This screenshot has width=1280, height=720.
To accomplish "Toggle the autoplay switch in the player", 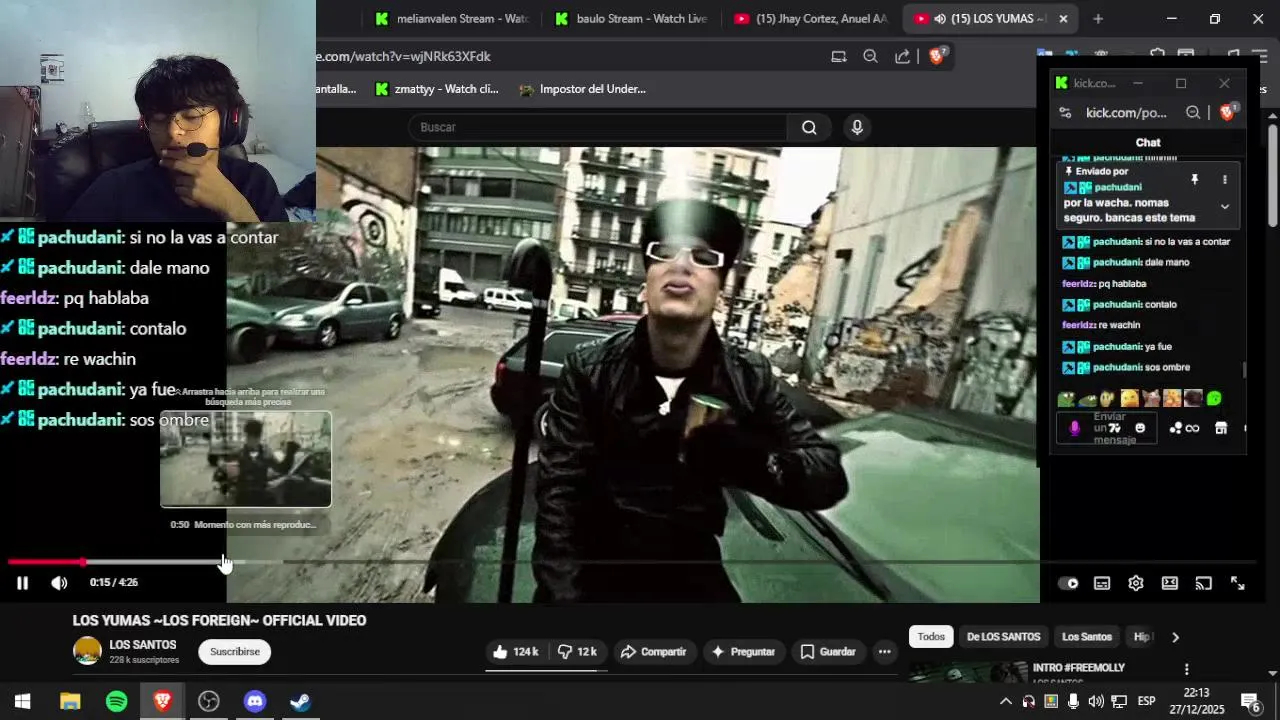I will tap(1069, 584).
